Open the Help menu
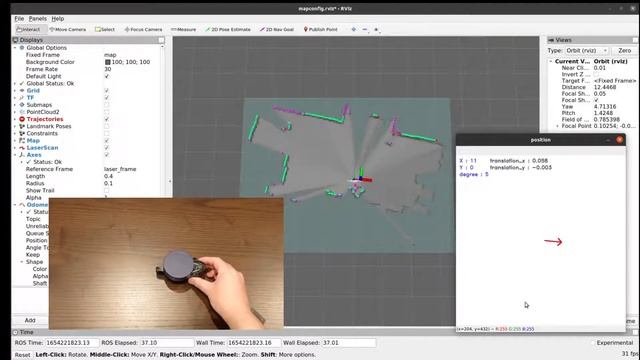 coord(58,19)
